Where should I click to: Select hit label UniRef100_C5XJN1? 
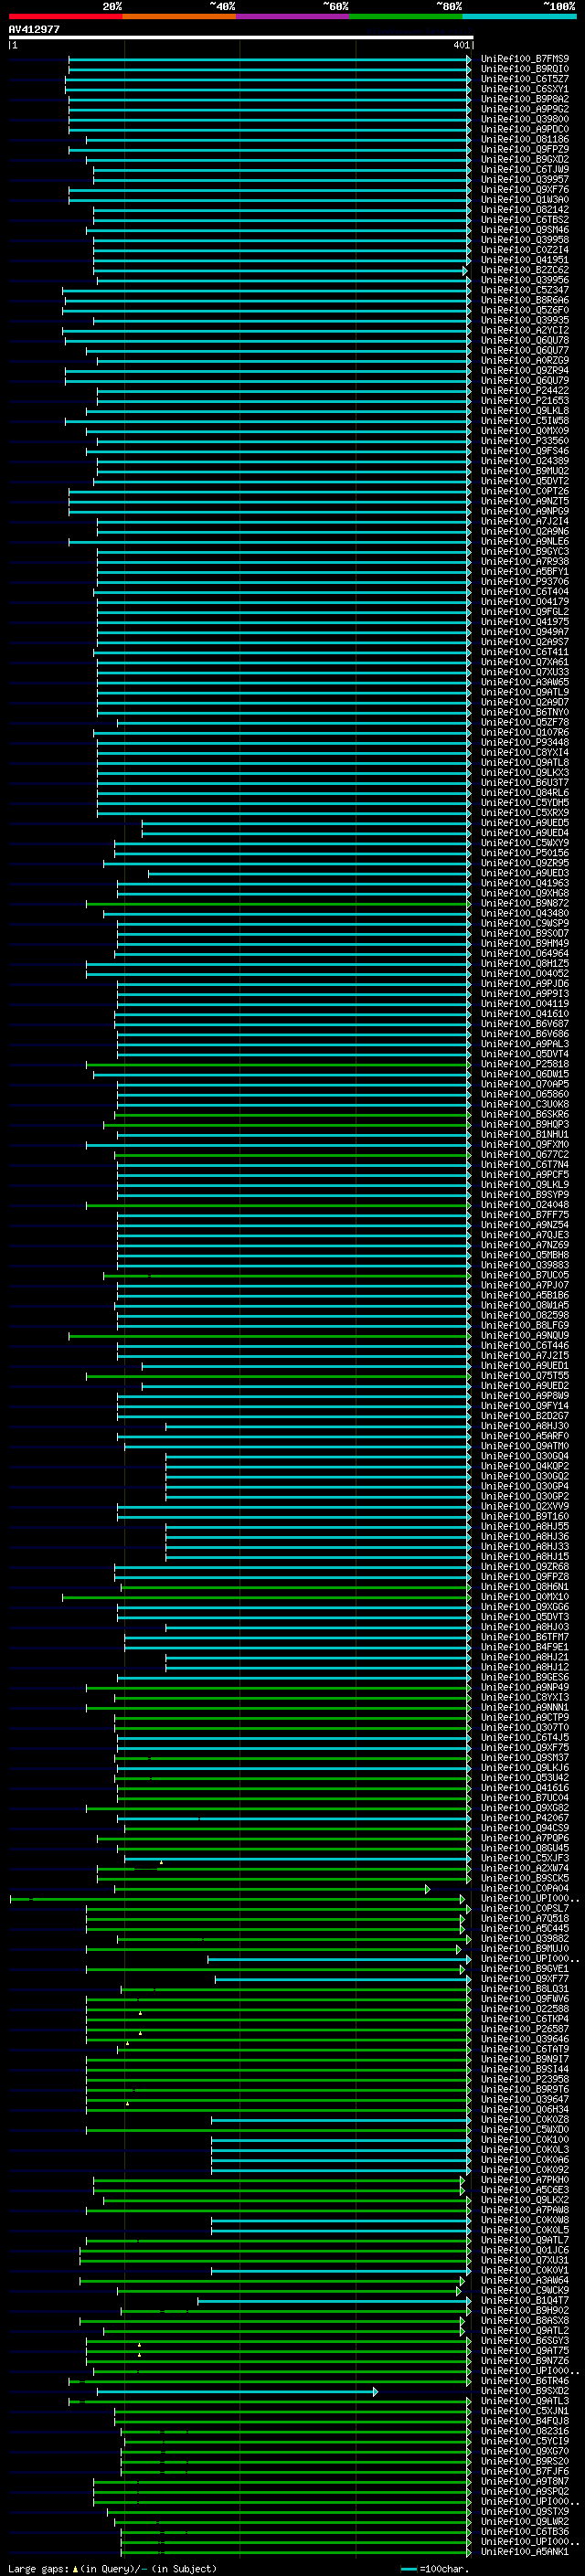[524, 2411]
